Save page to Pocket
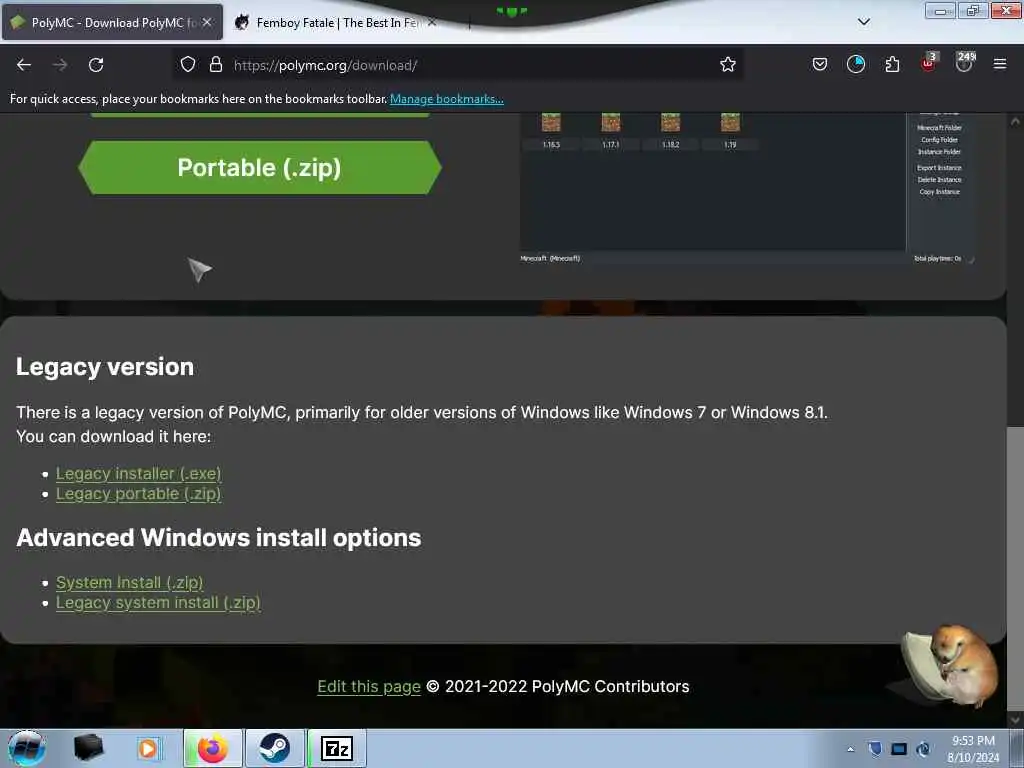Viewport: 1024px width, 768px height. [820, 65]
